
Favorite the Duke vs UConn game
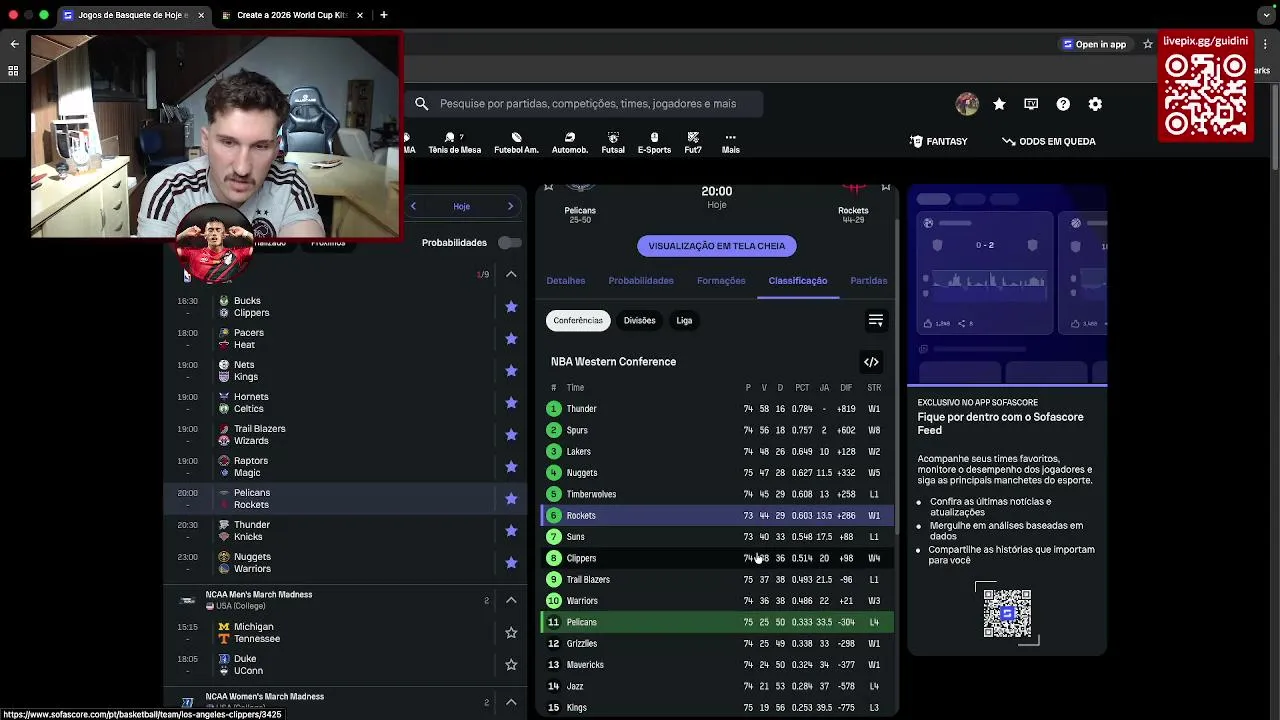[511, 665]
